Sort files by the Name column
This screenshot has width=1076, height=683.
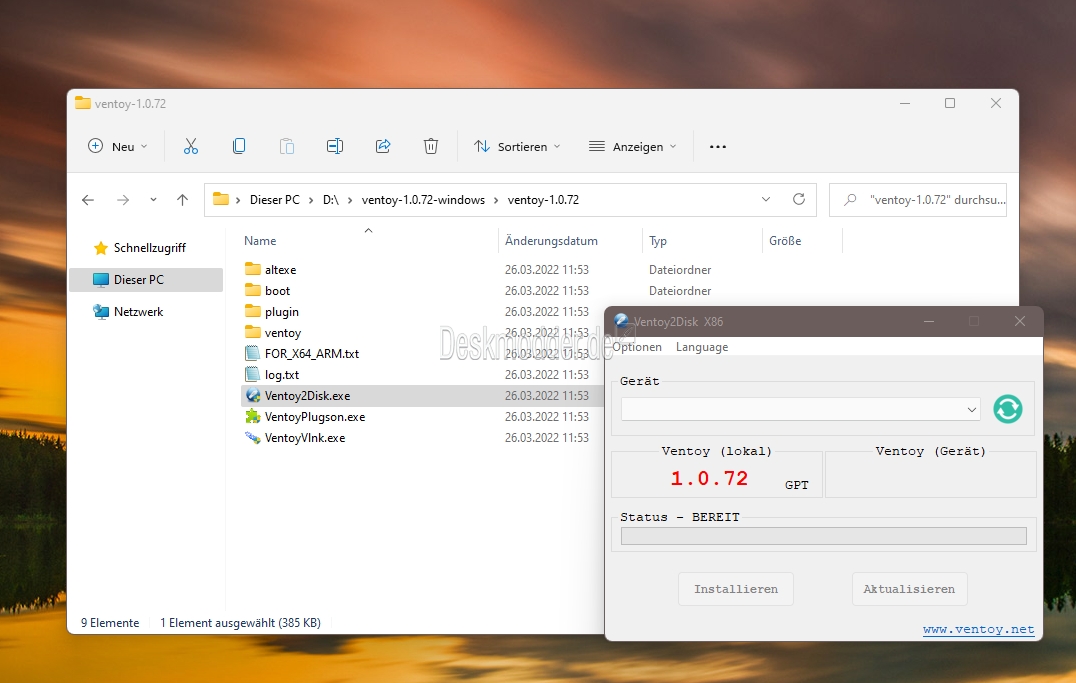(260, 241)
